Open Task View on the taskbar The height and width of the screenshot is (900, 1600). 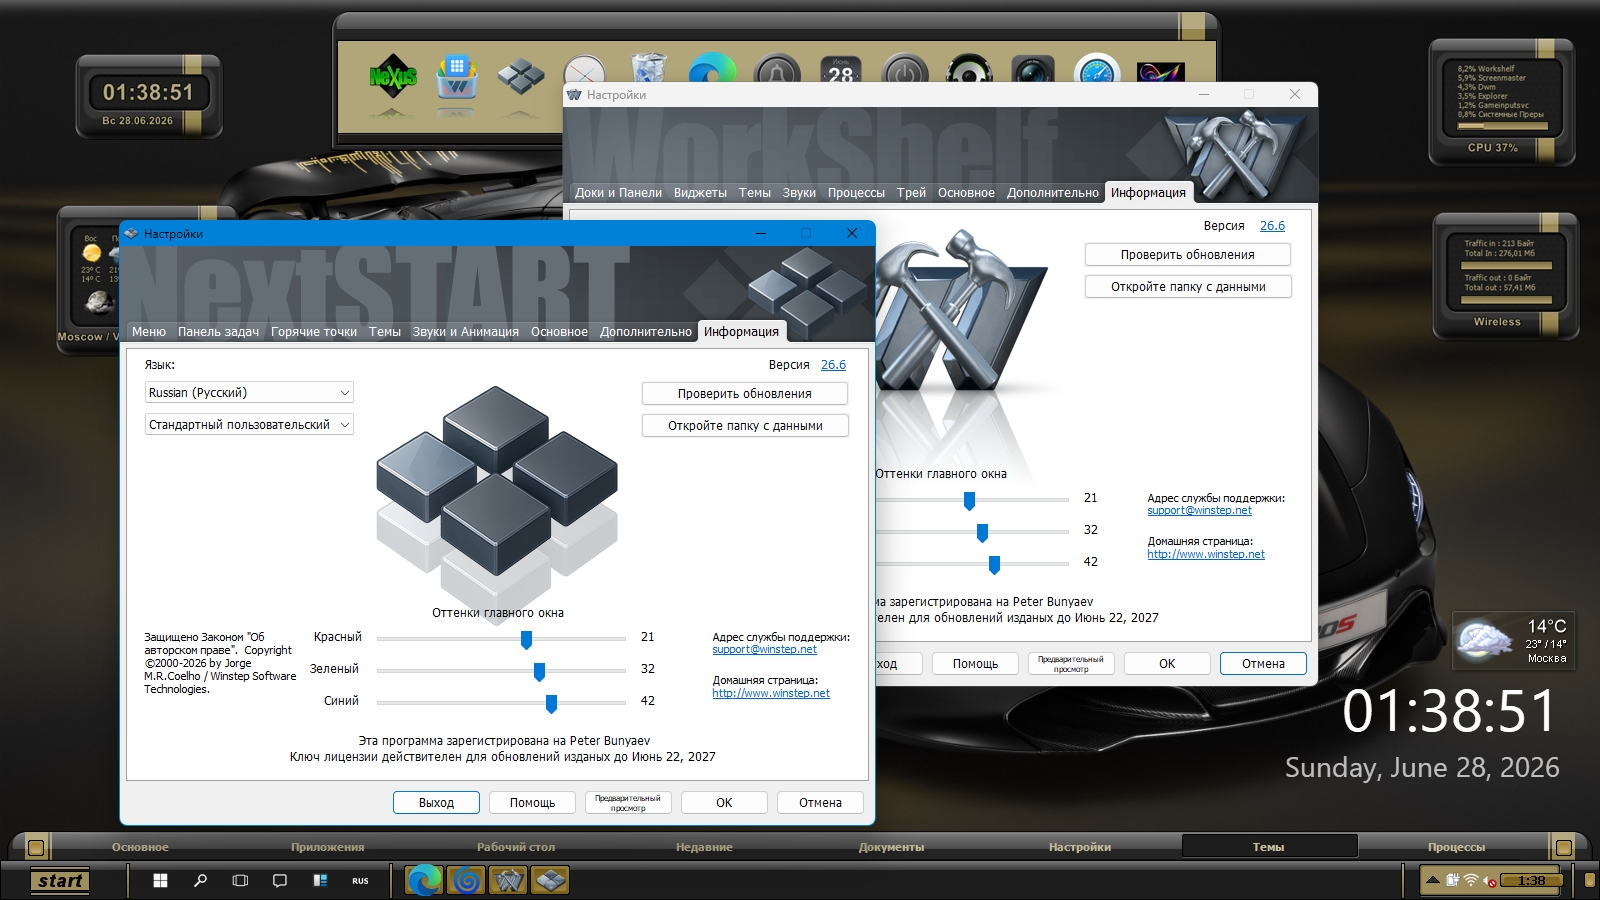pos(240,881)
